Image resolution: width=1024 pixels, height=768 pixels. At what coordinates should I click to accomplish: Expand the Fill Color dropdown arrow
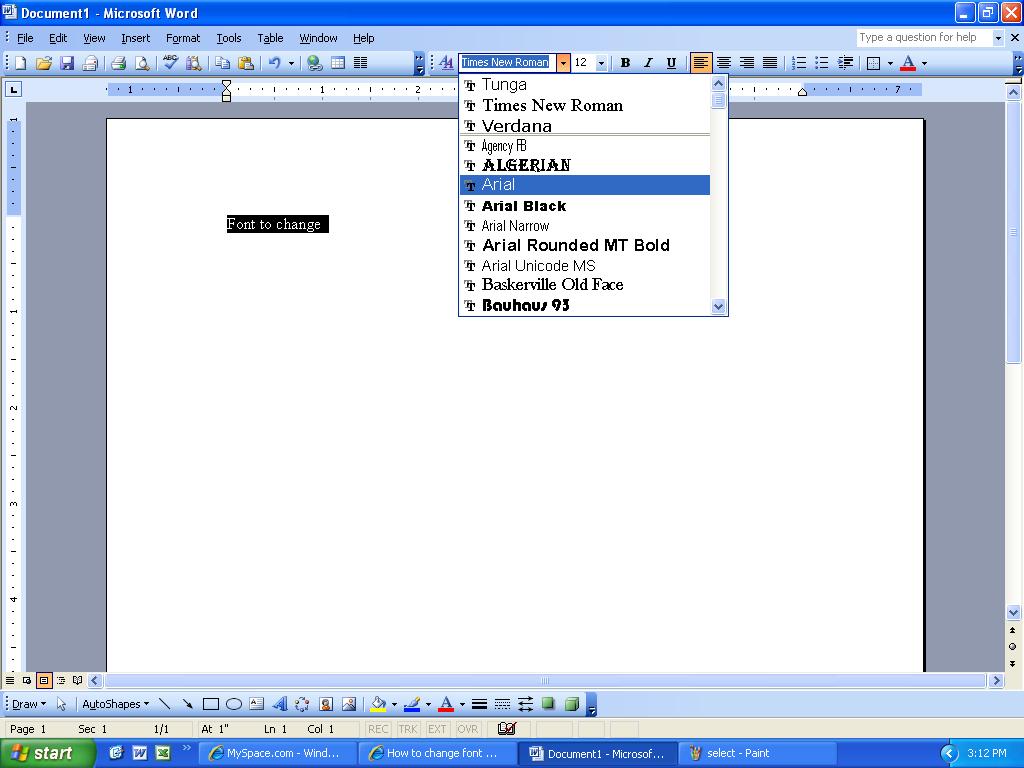394,704
